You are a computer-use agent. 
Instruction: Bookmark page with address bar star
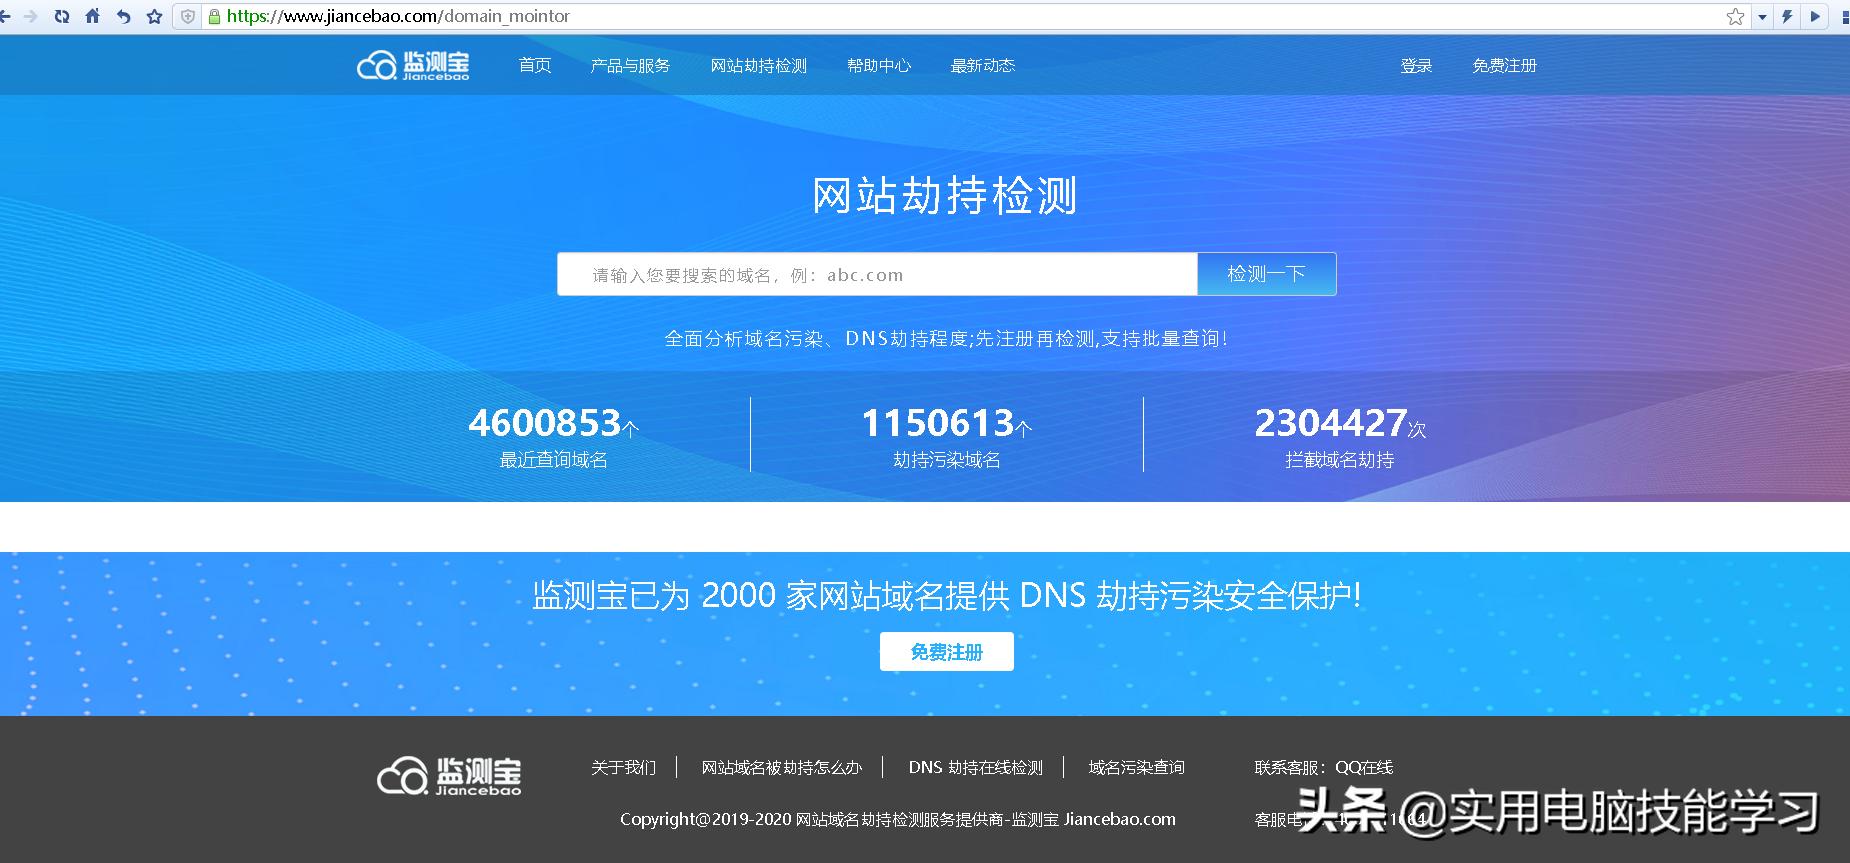1736,16
